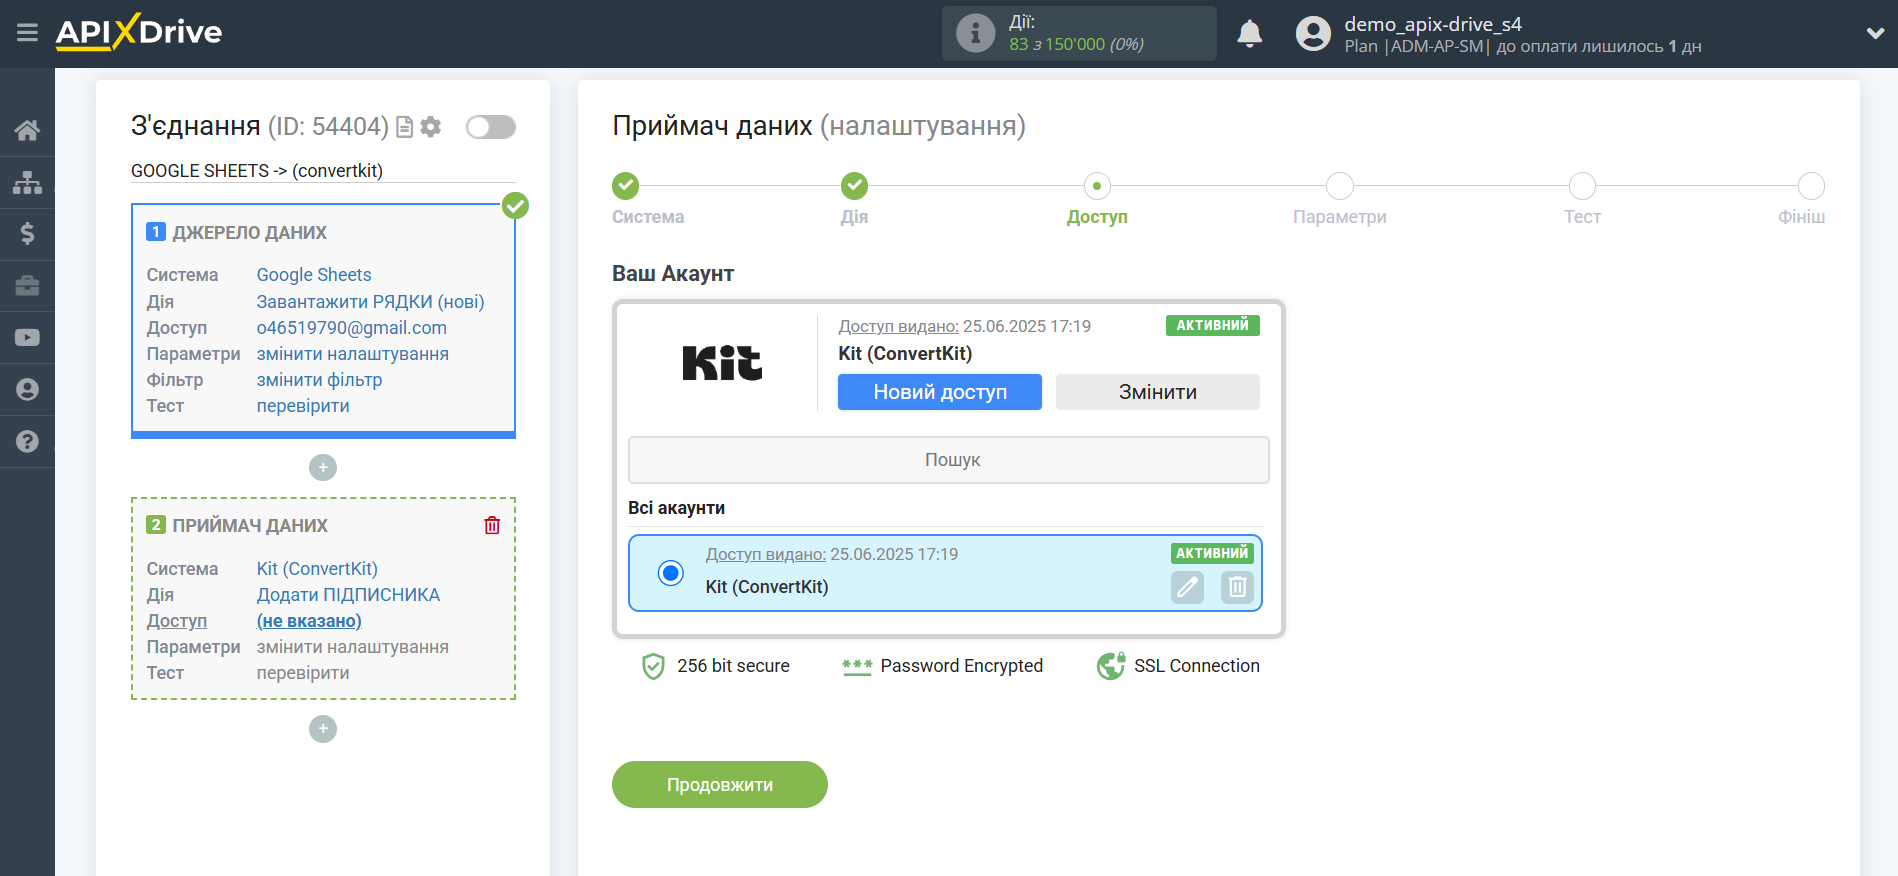The image size is (1898, 876).
Task: Click the Продовжити button
Action: 720,785
